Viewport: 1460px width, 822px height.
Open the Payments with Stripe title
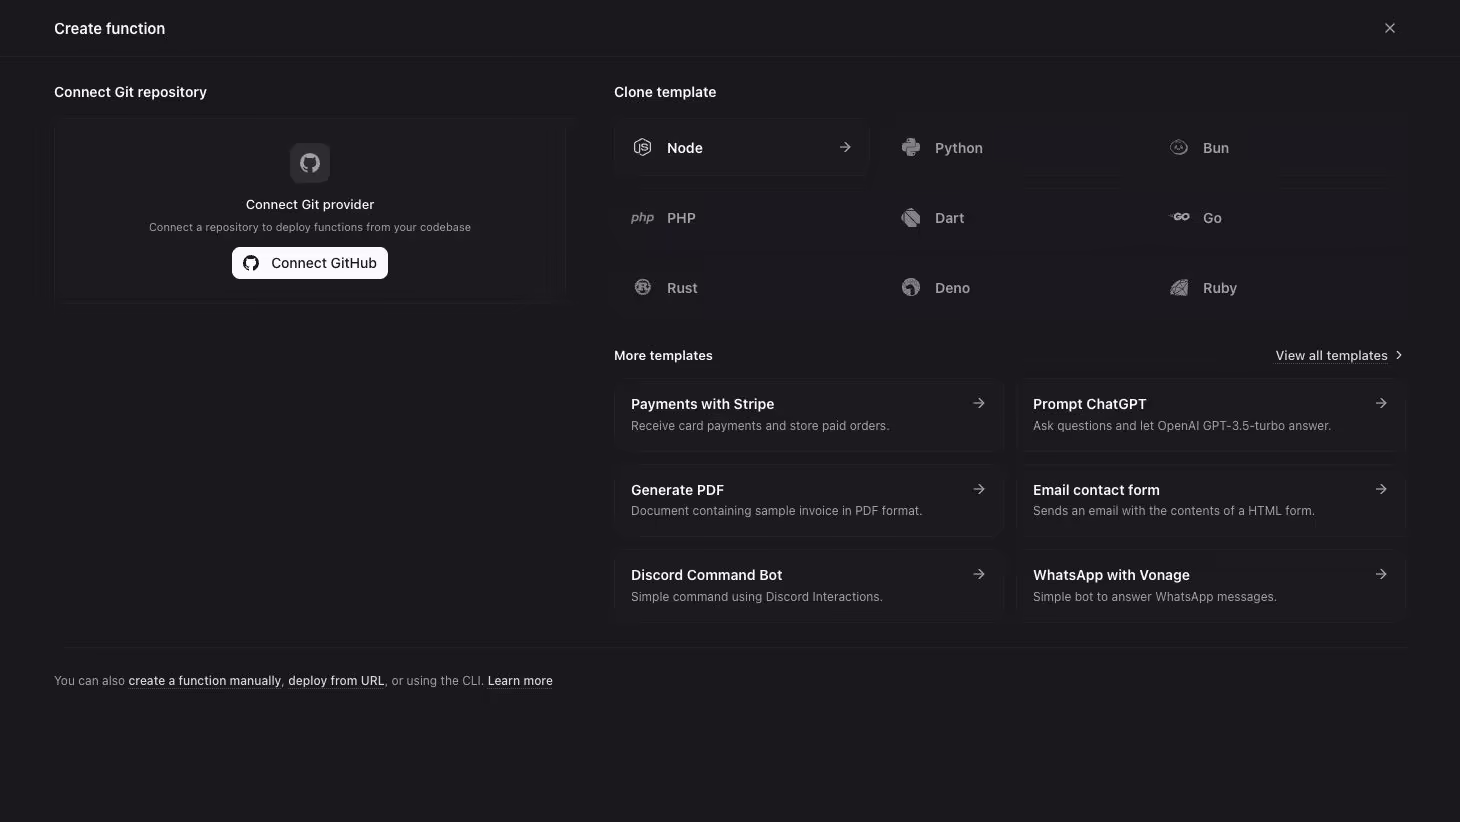(702, 404)
